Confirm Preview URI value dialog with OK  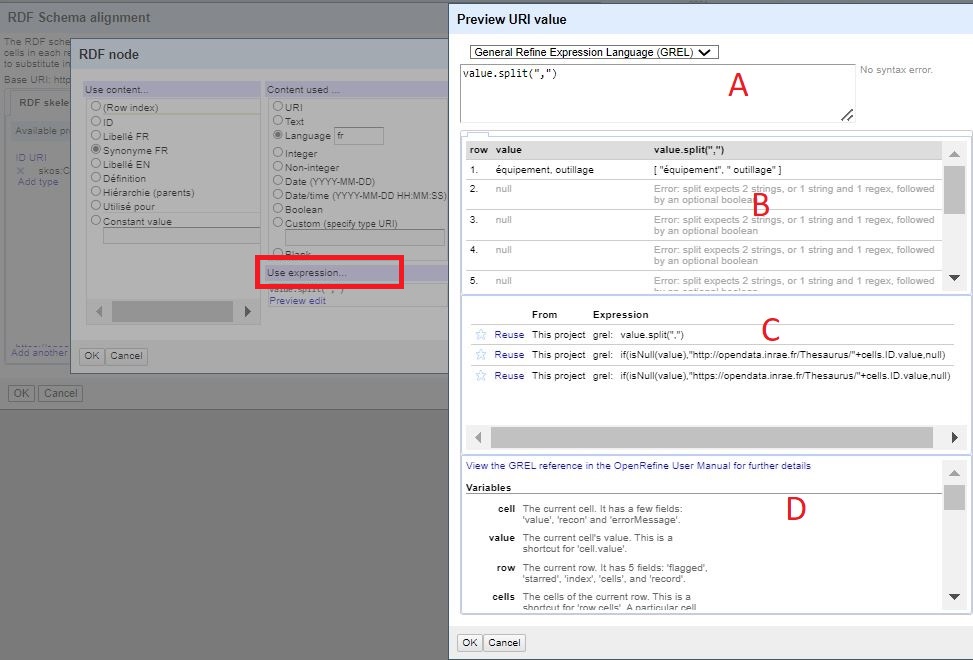(469, 642)
